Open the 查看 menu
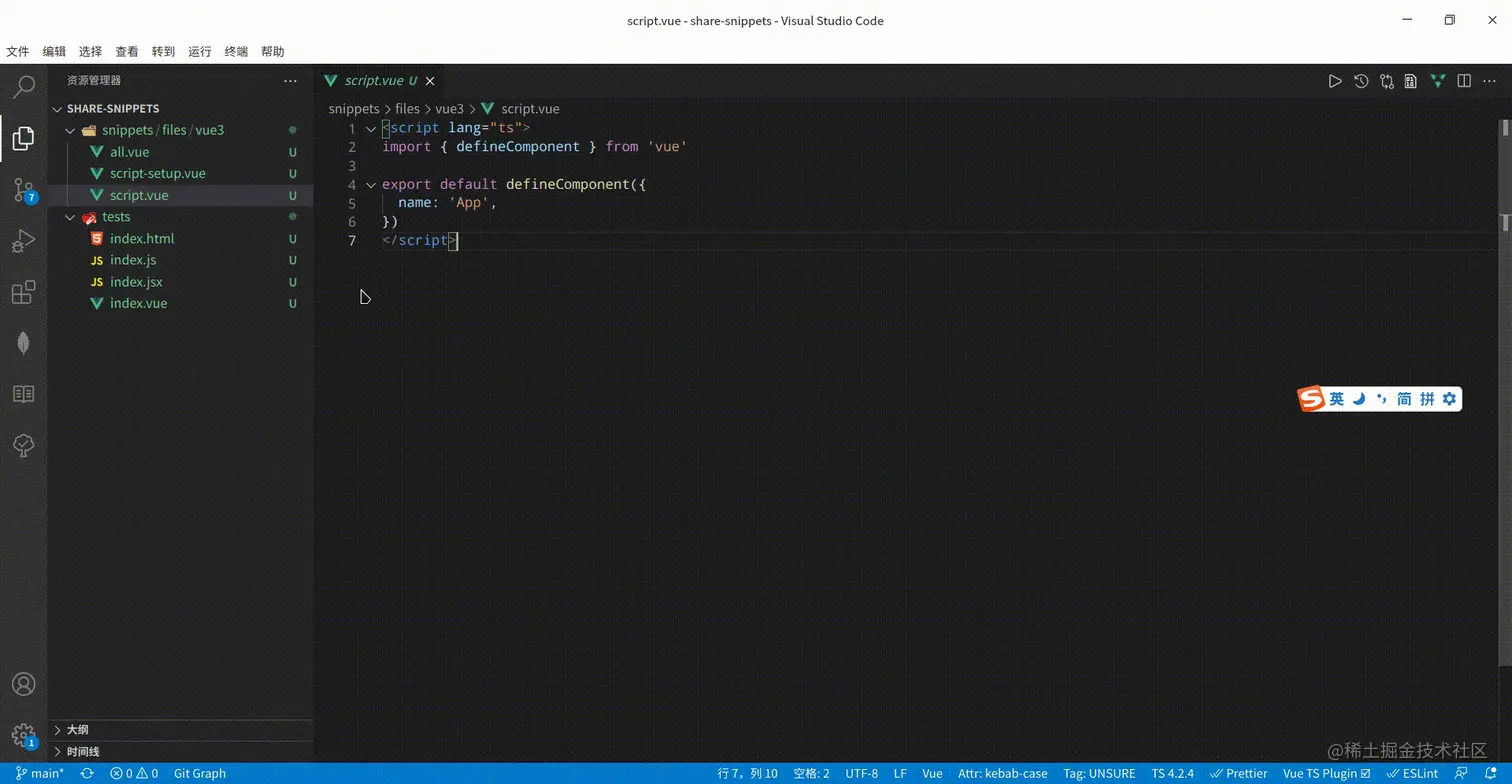The height and width of the screenshot is (784, 1512). tap(127, 51)
